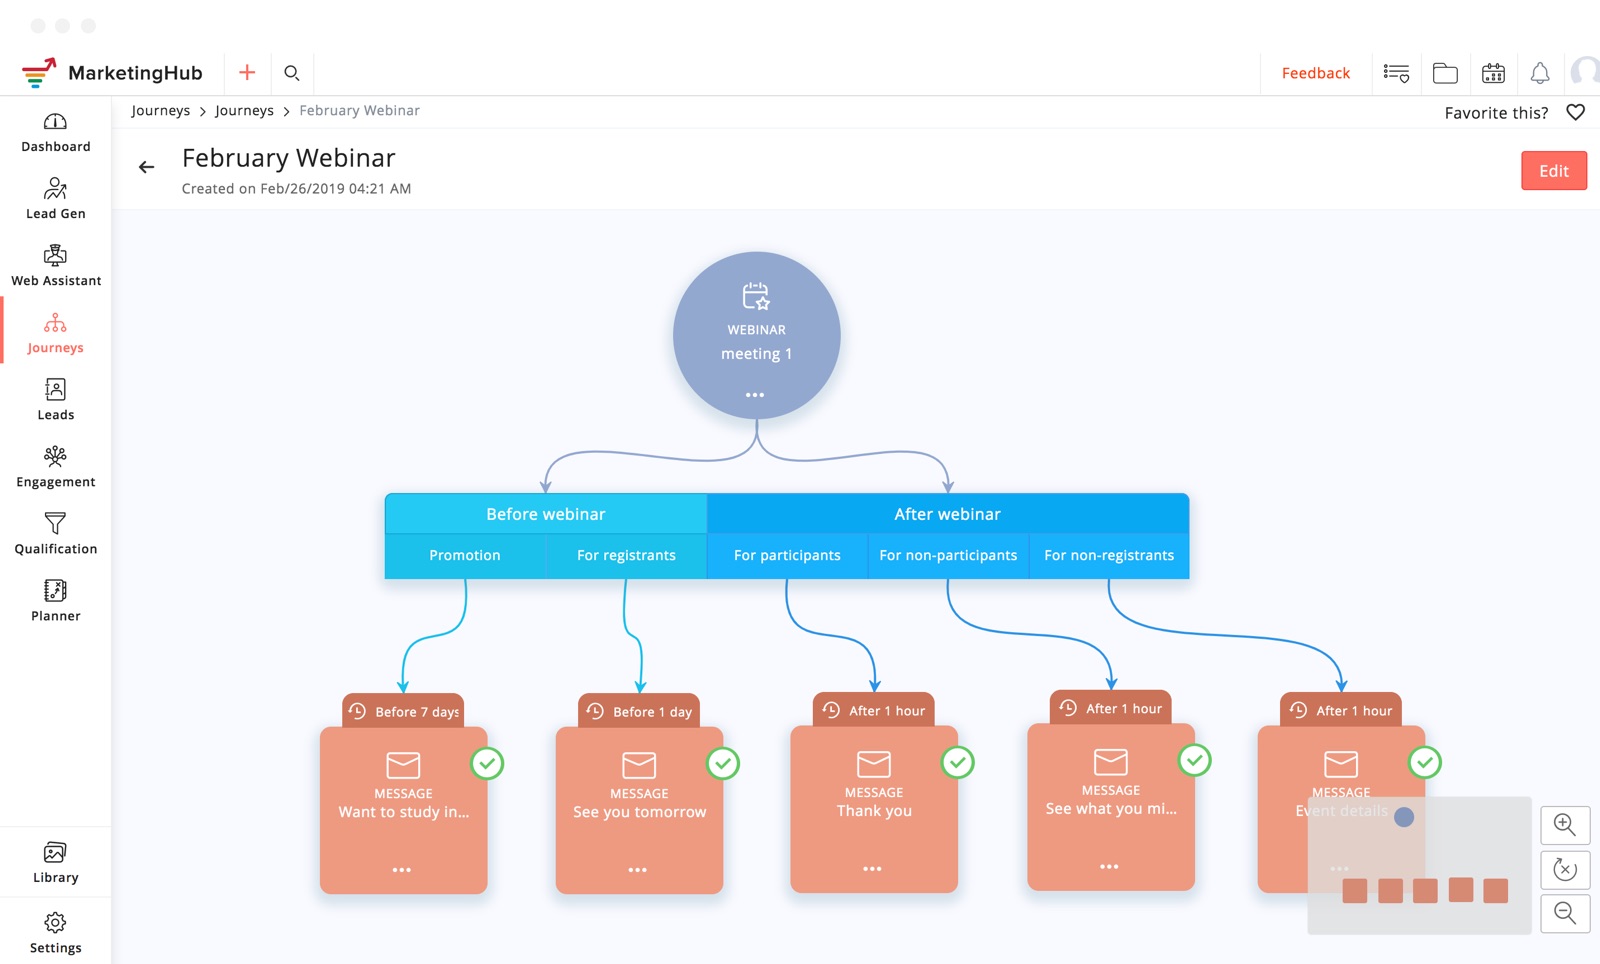Screen dimensions: 1600x964
Task: Select the After webinar header
Action: pyautogui.click(x=948, y=514)
